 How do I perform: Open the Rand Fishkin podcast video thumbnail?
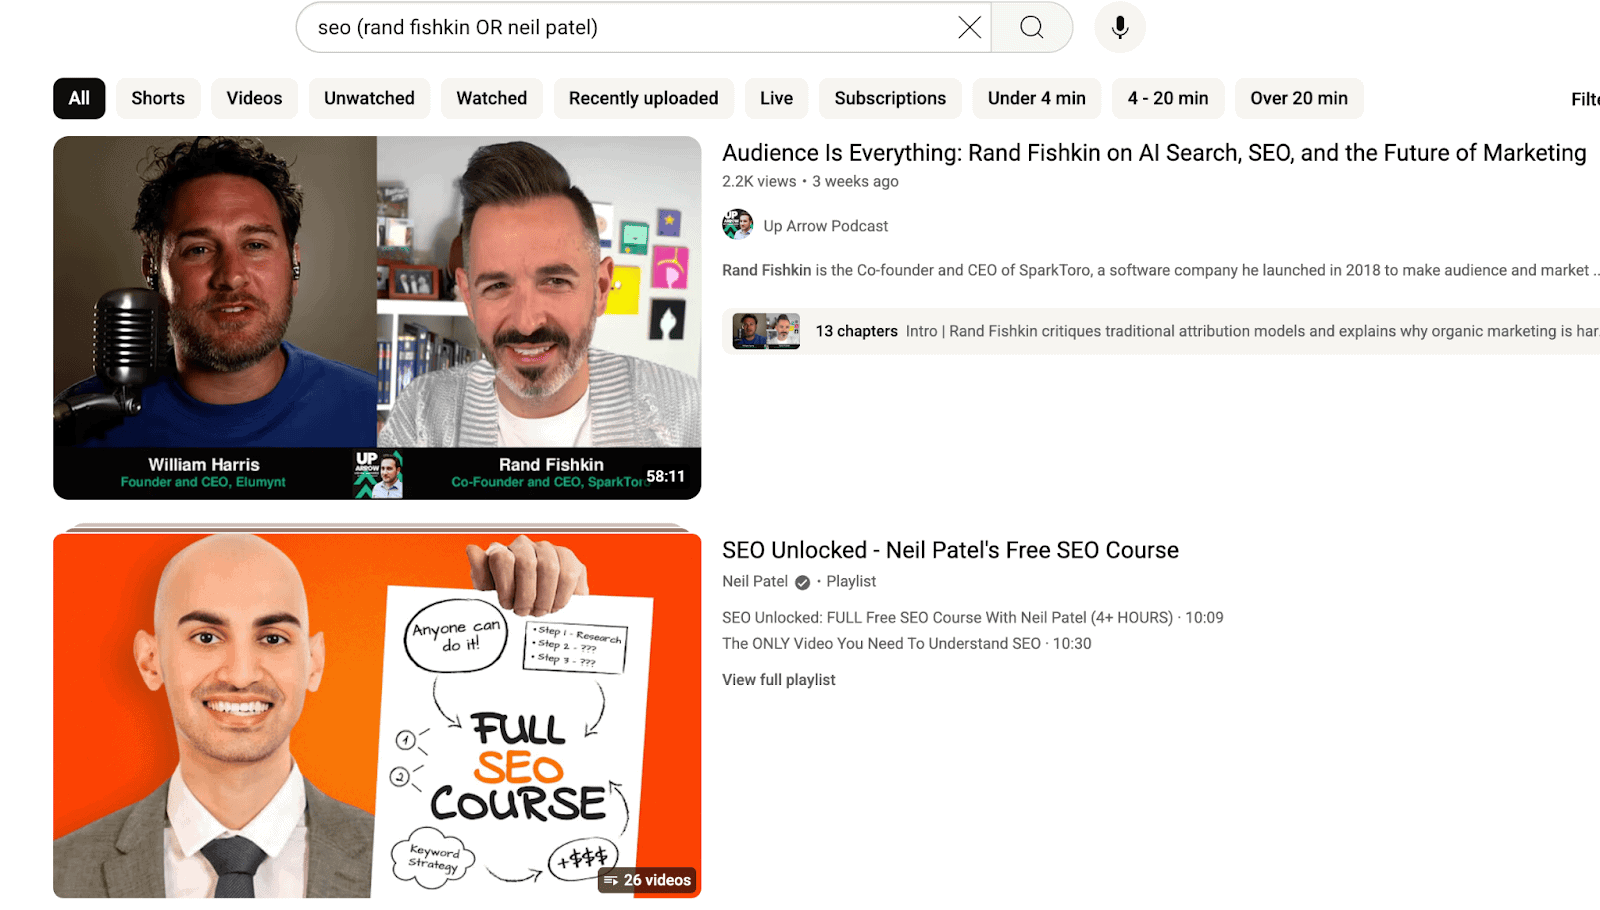377,318
